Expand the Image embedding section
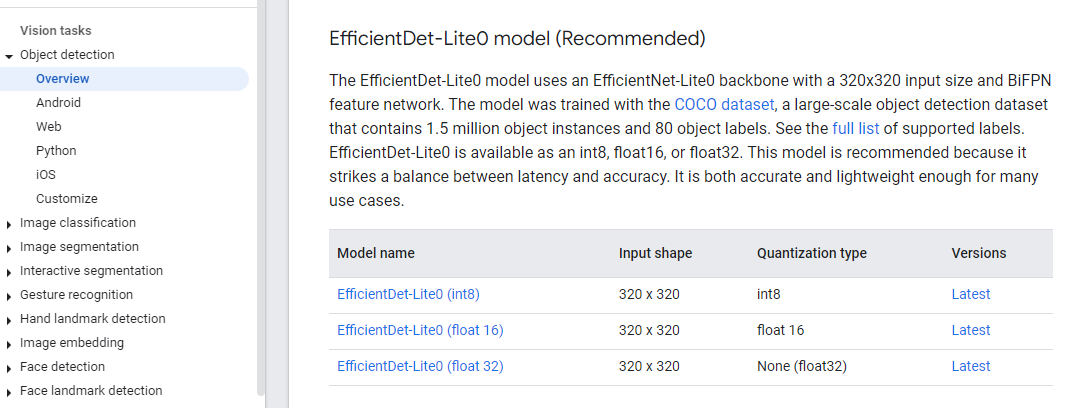 click(9, 344)
